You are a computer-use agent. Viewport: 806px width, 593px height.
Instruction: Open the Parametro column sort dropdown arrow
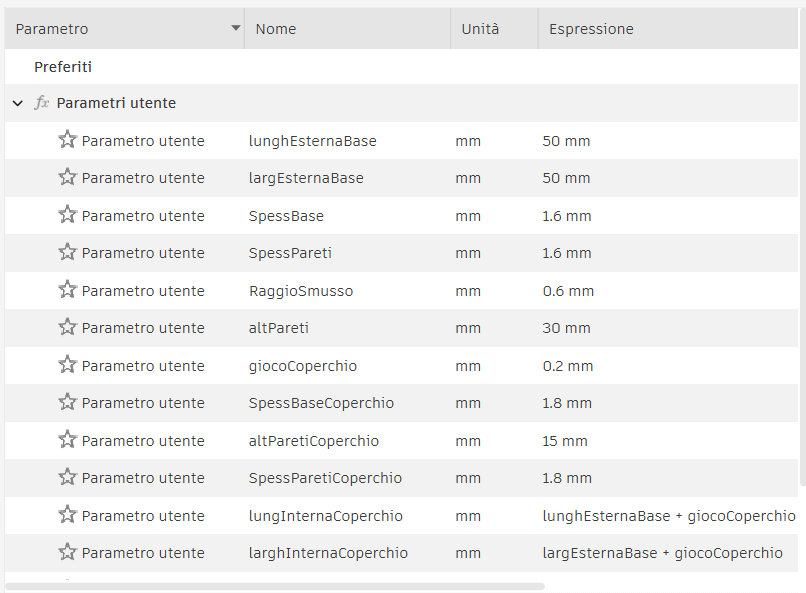pos(236,29)
